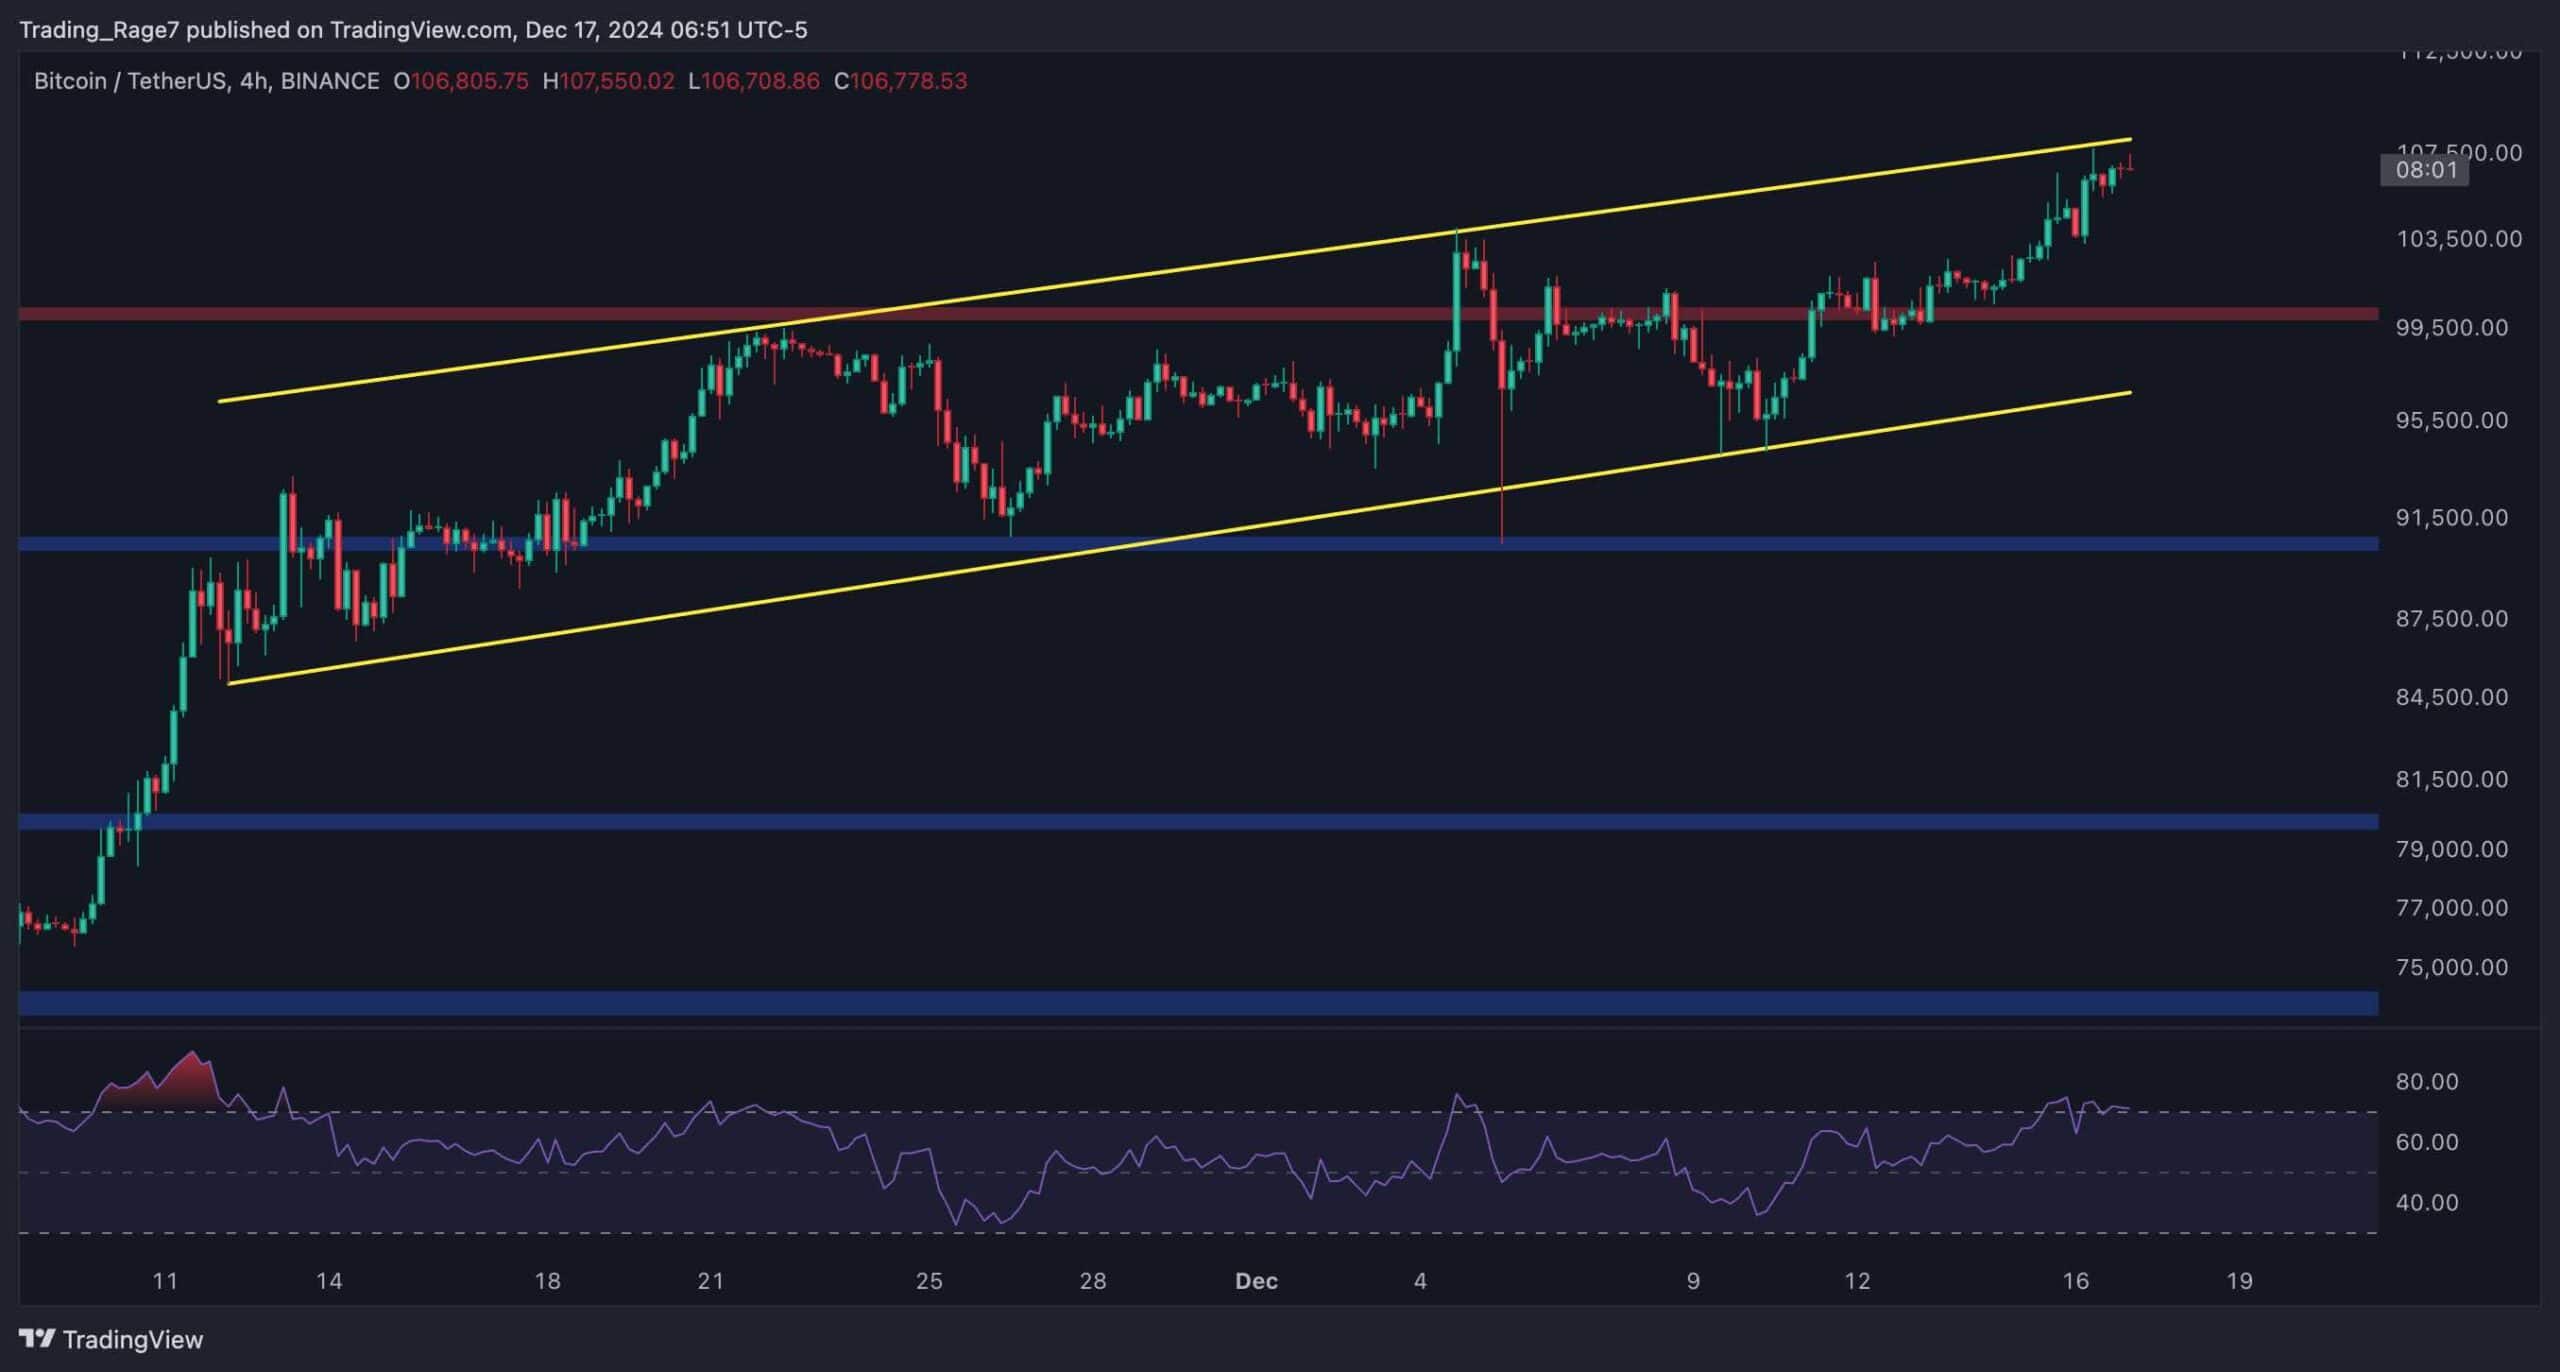Click the date label 11 on time axis

165,1281
